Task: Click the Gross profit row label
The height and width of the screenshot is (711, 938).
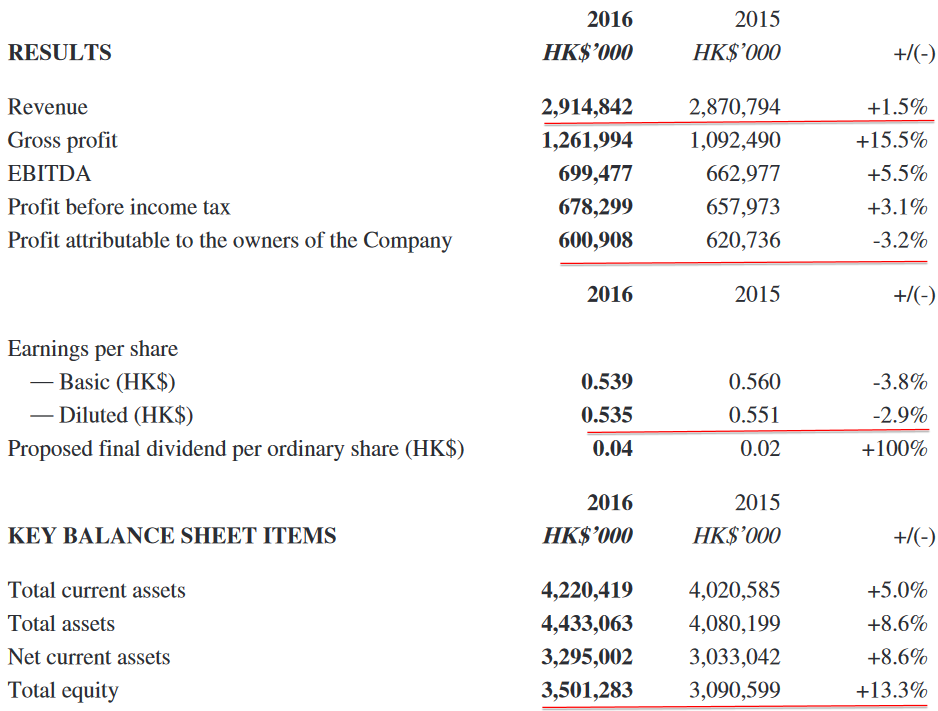Action: tap(63, 140)
